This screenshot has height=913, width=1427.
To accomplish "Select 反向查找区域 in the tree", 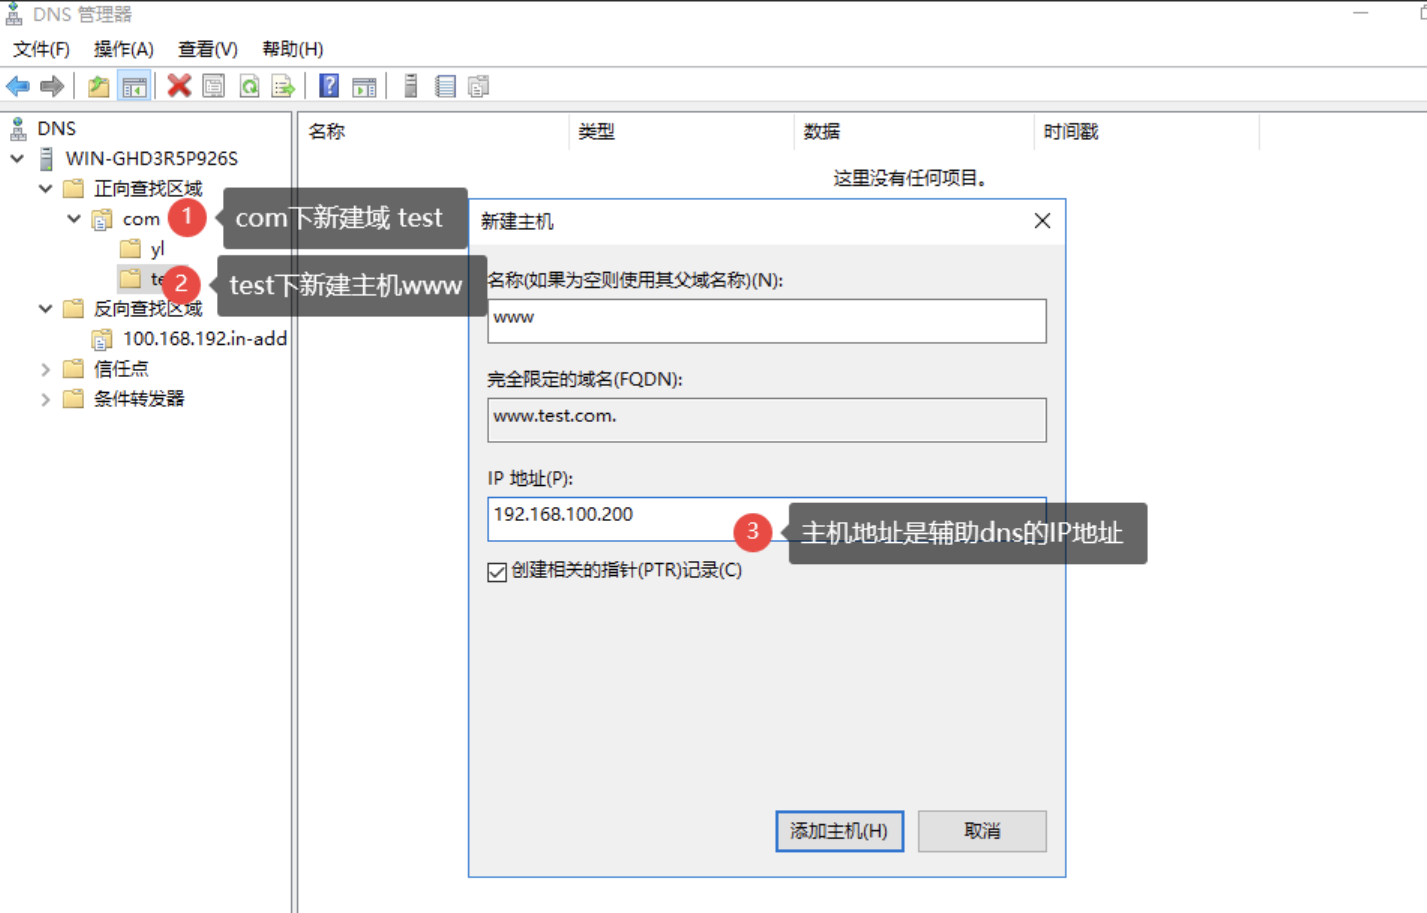I will (148, 308).
